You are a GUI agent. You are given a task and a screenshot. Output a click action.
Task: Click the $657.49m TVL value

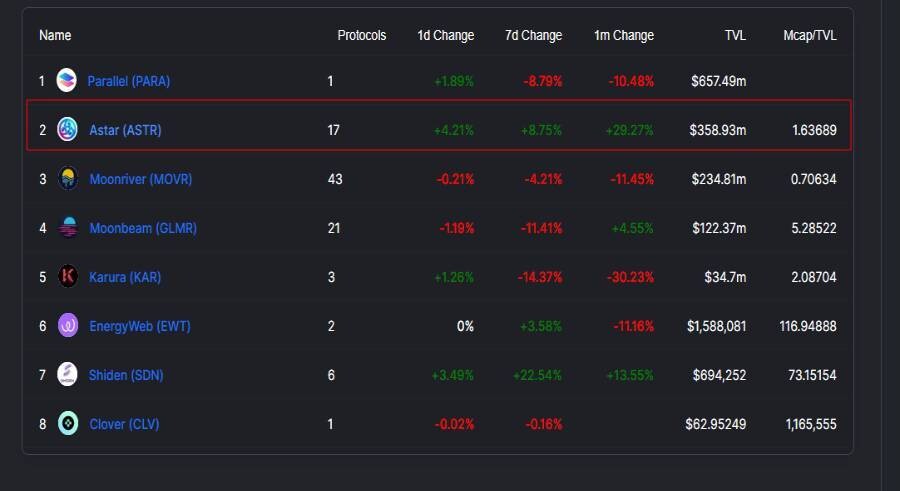pos(719,81)
